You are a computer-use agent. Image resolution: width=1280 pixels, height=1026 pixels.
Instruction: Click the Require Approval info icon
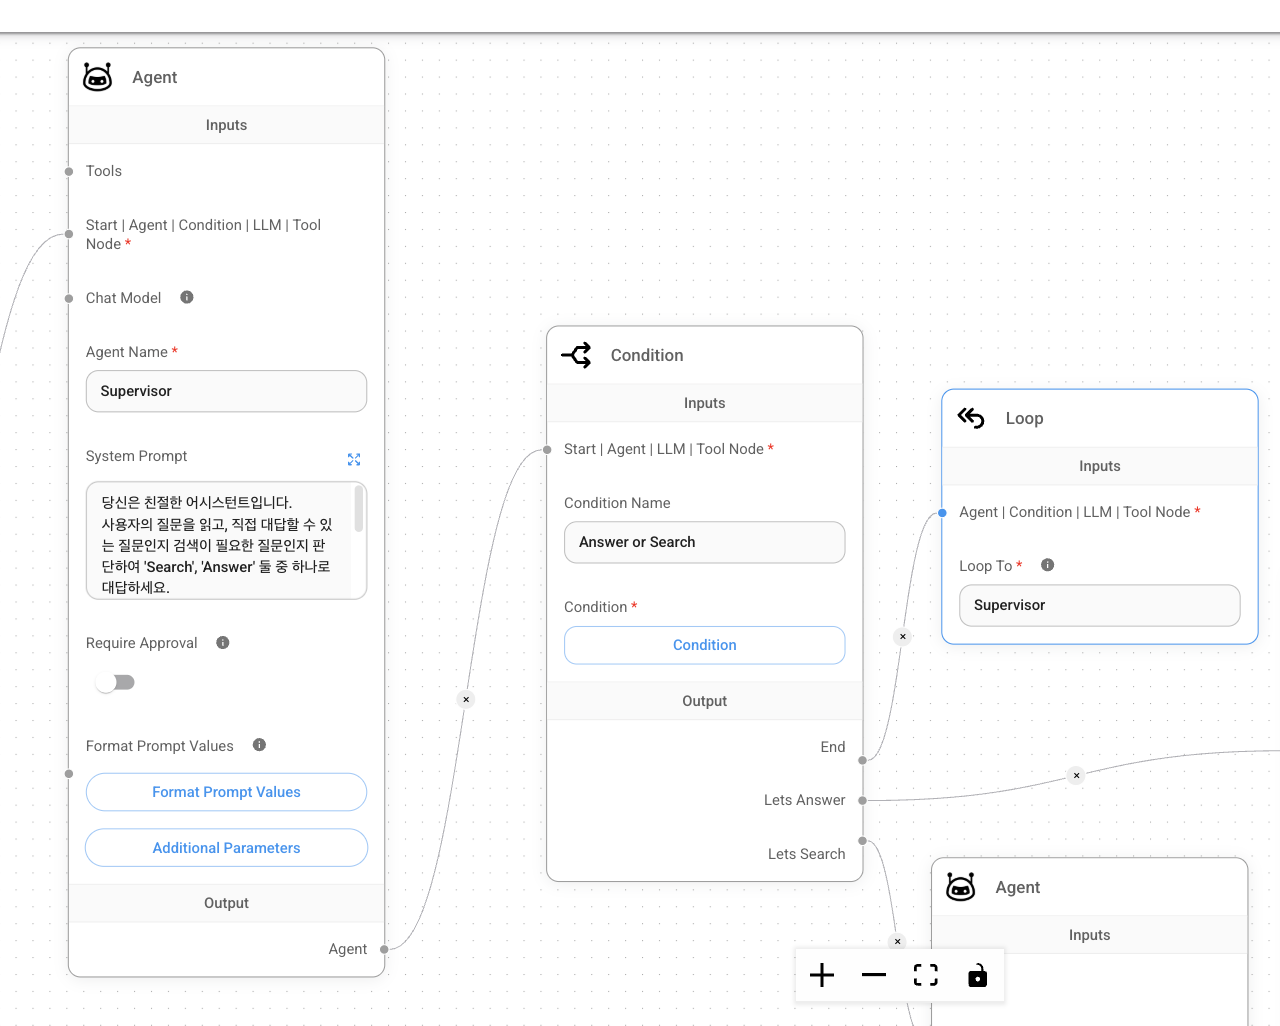[x=223, y=642]
